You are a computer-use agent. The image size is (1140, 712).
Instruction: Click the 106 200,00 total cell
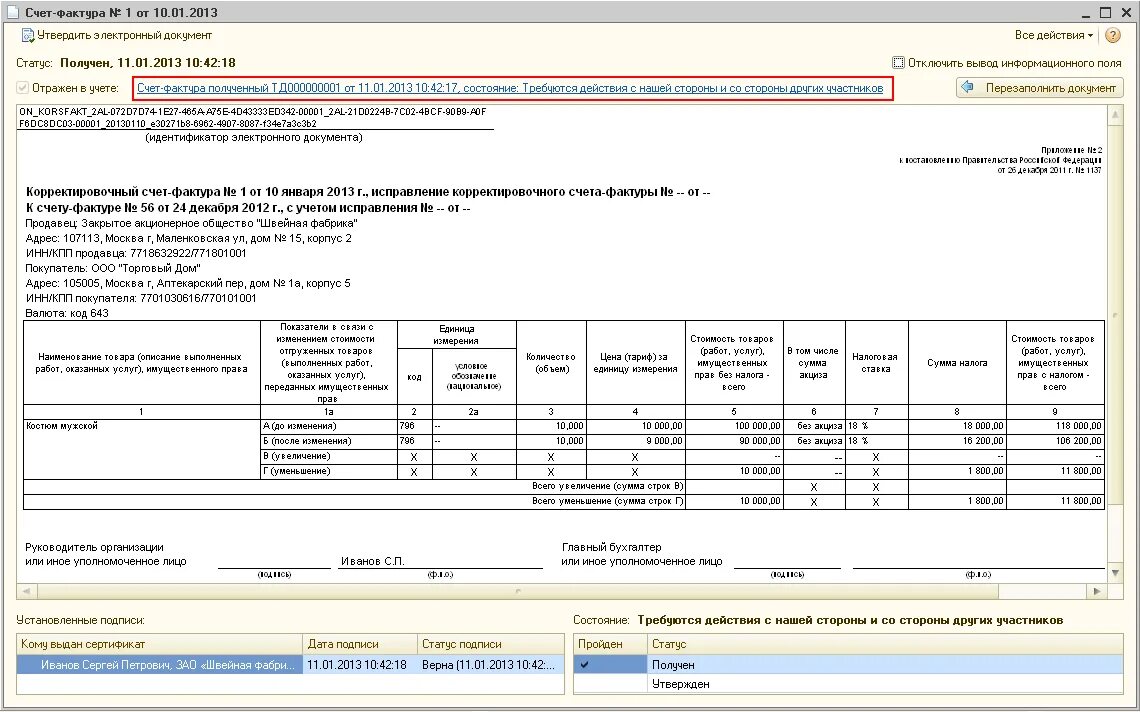(1055, 441)
